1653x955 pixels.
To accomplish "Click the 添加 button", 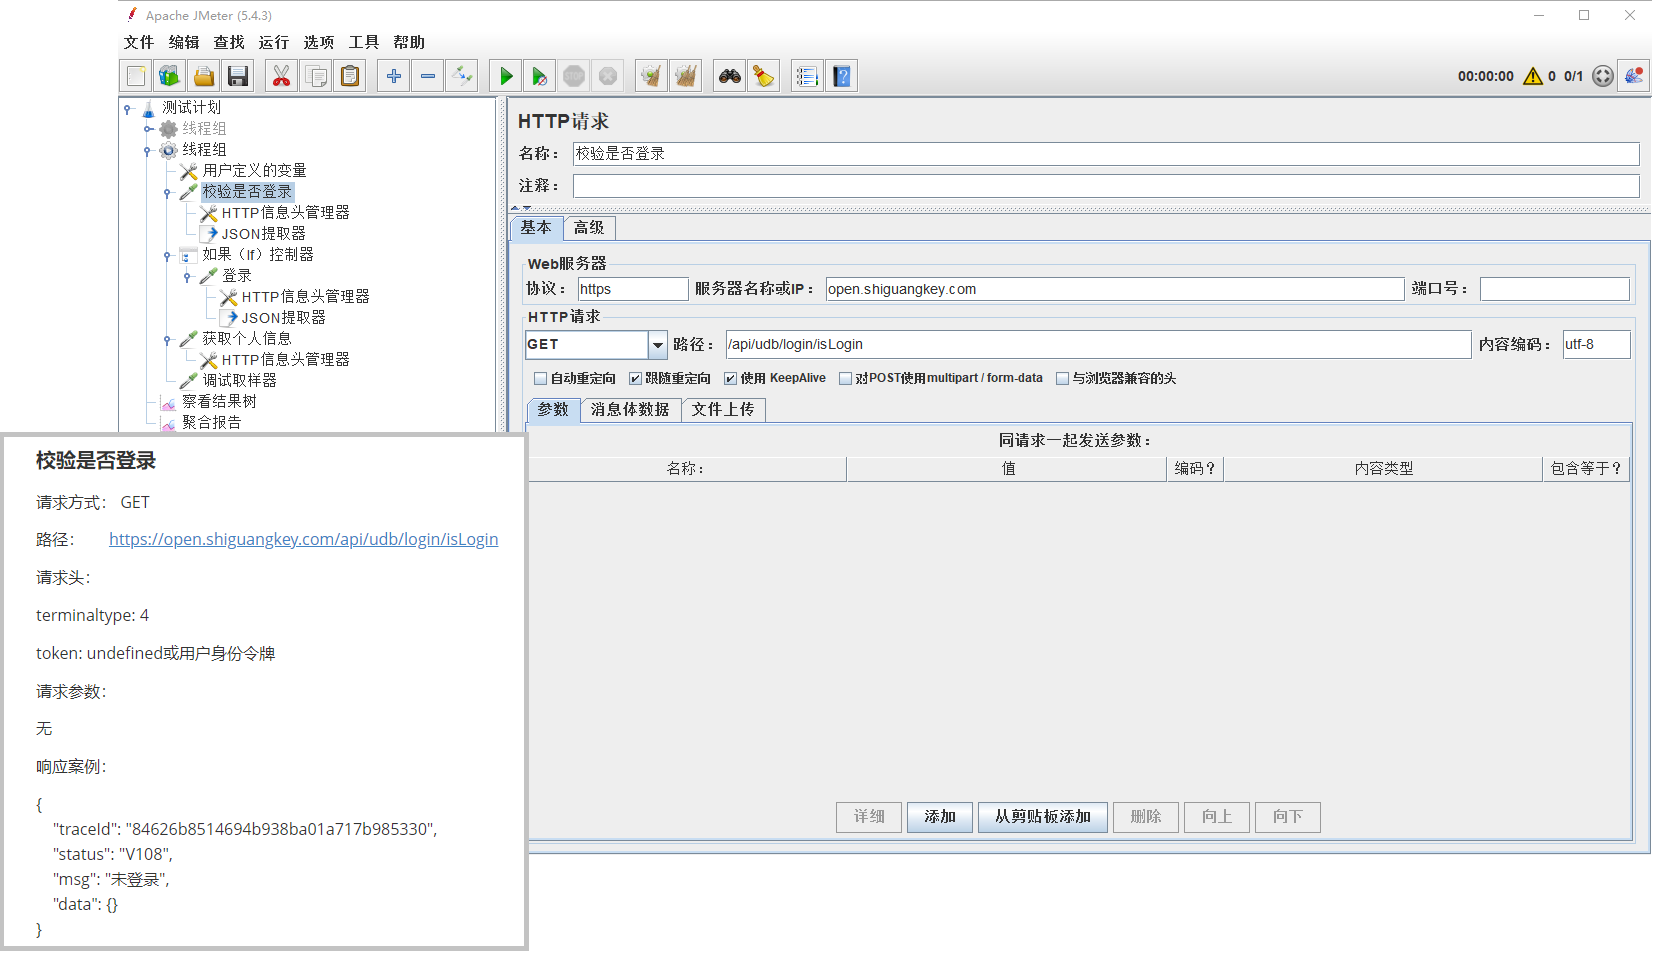I will tap(940, 817).
